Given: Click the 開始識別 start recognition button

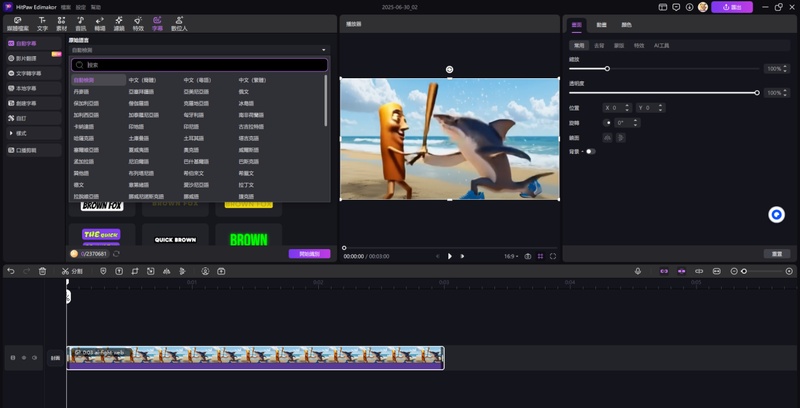Looking at the screenshot, I should pos(309,254).
